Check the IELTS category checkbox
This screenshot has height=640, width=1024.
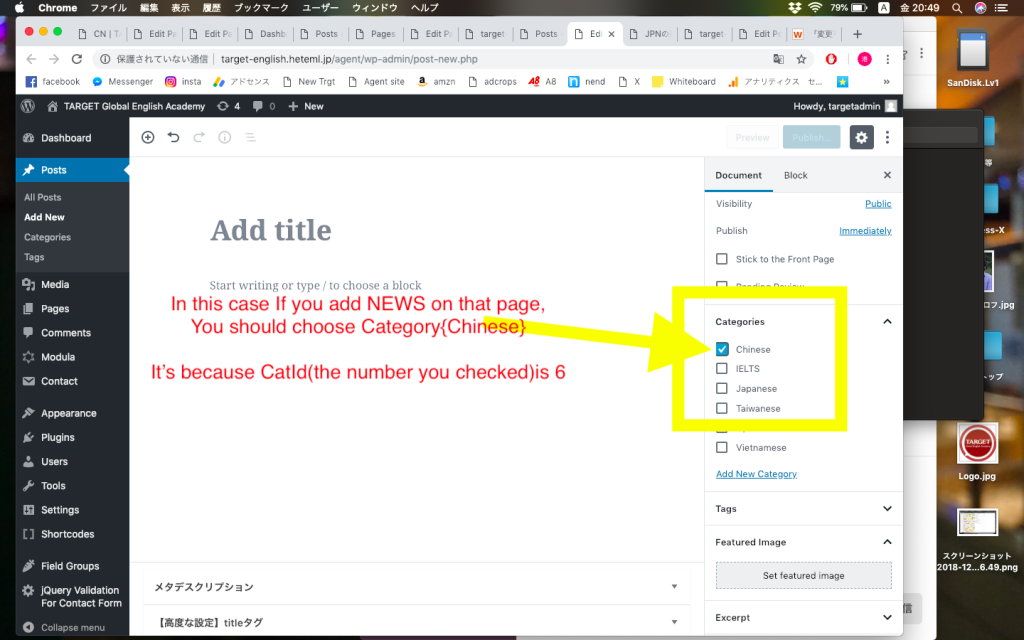coord(722,369)
